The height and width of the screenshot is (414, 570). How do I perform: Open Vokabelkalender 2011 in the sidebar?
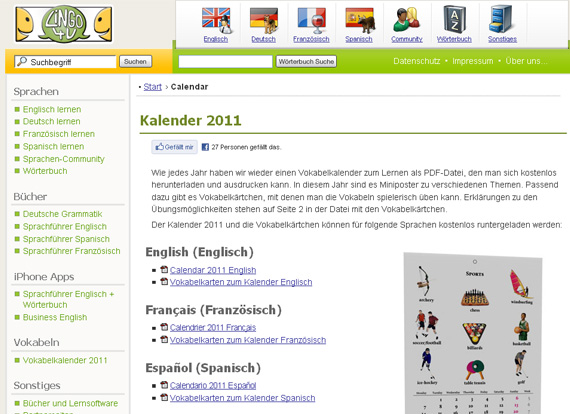(x=65, y=360)
